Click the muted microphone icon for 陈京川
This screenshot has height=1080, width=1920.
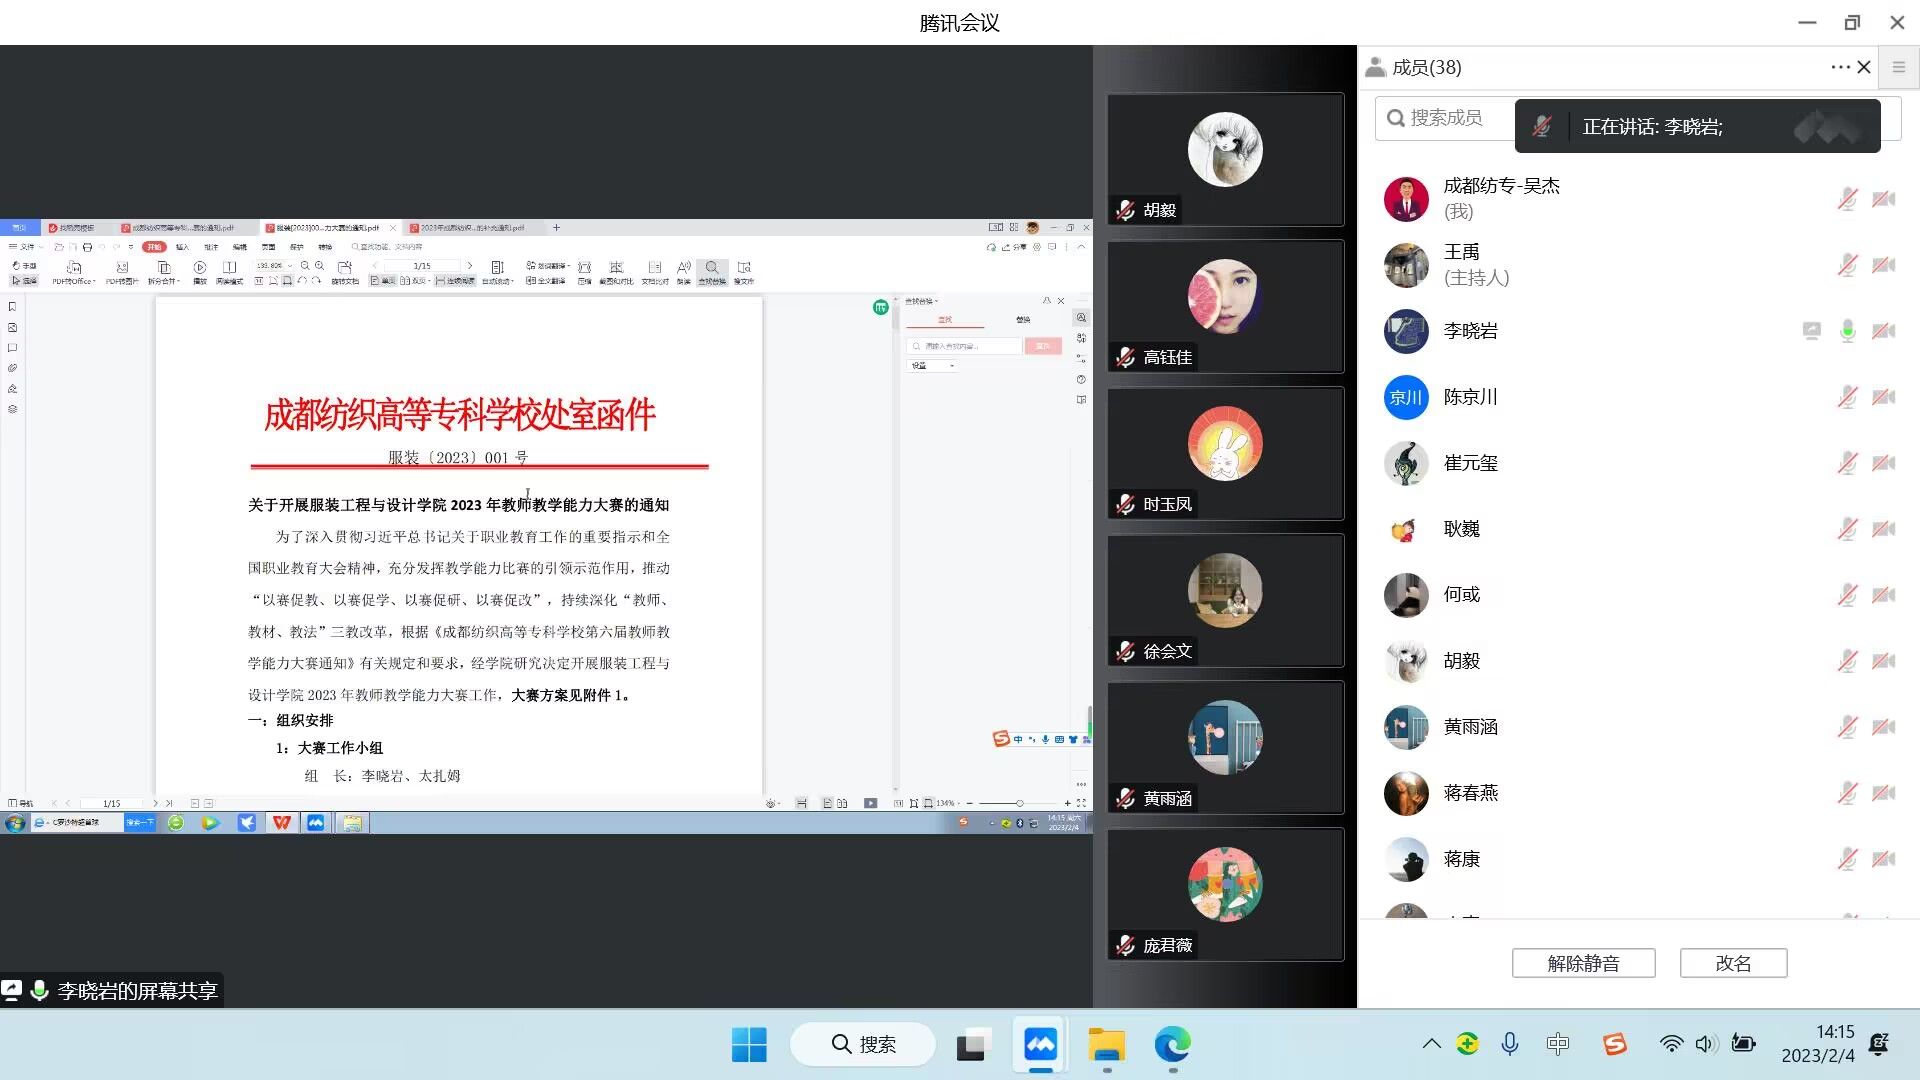pyautogui.click(x=1847, y=397)
